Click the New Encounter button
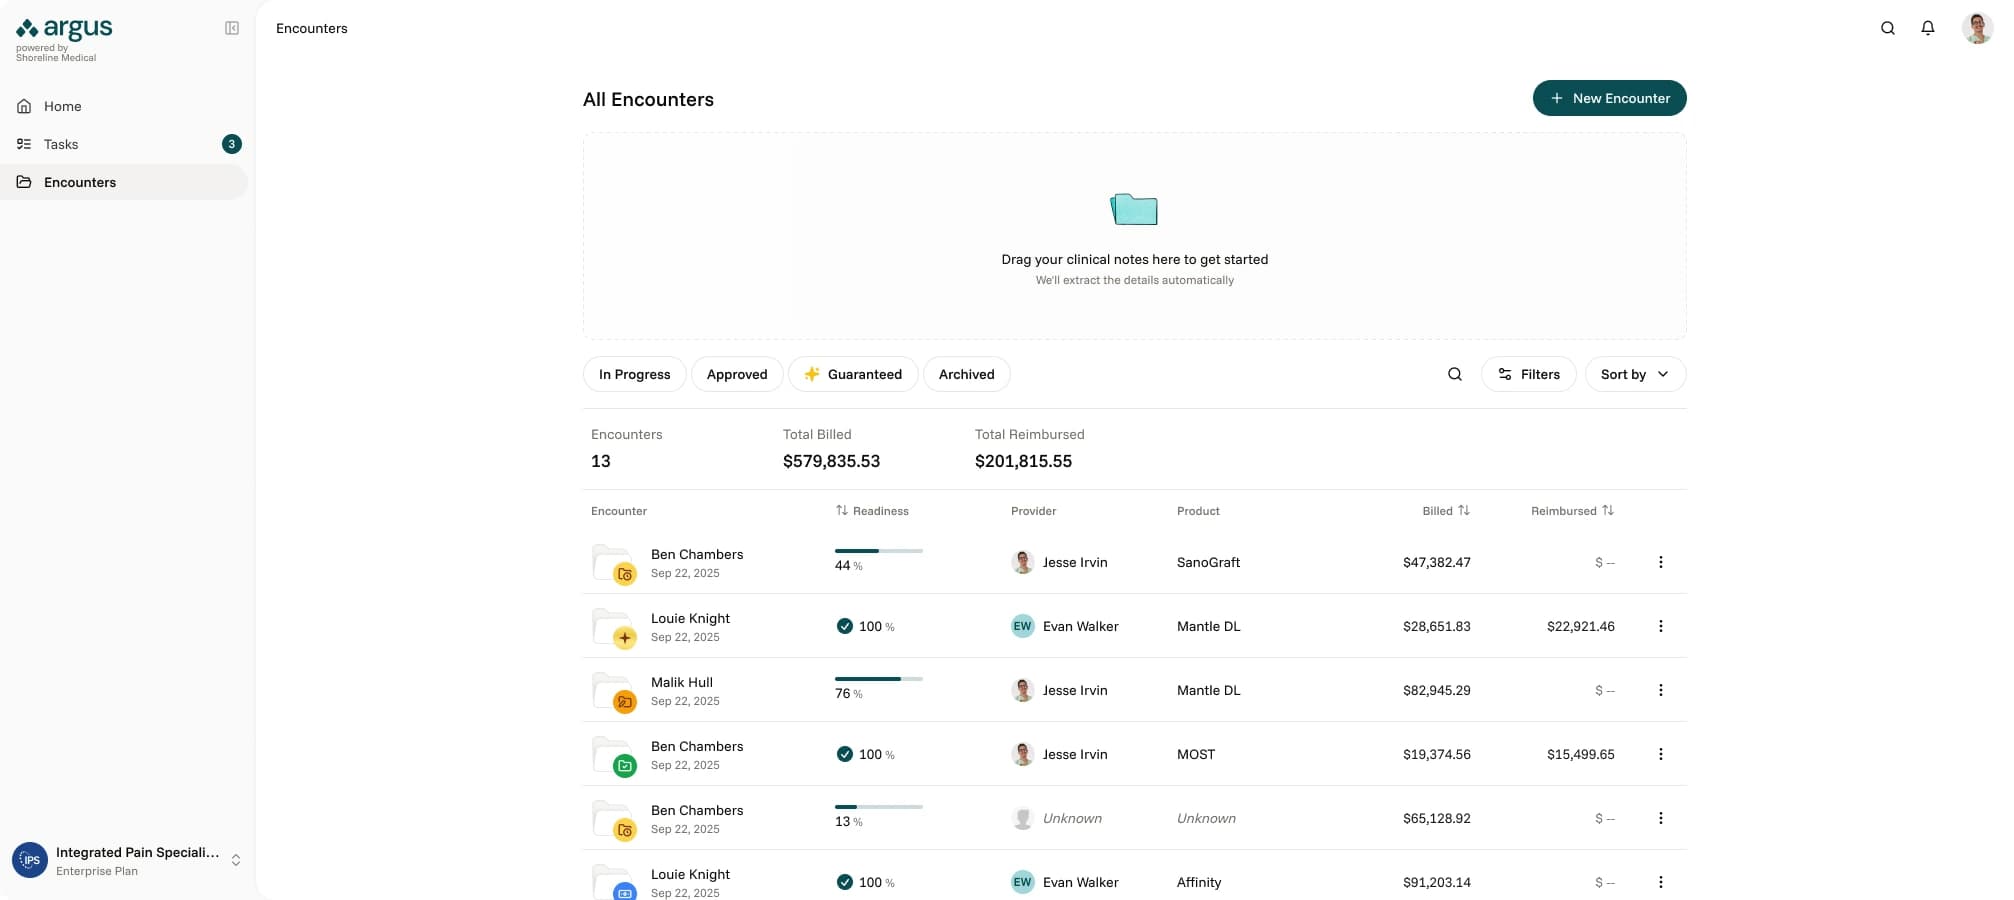 [1608, 98]
